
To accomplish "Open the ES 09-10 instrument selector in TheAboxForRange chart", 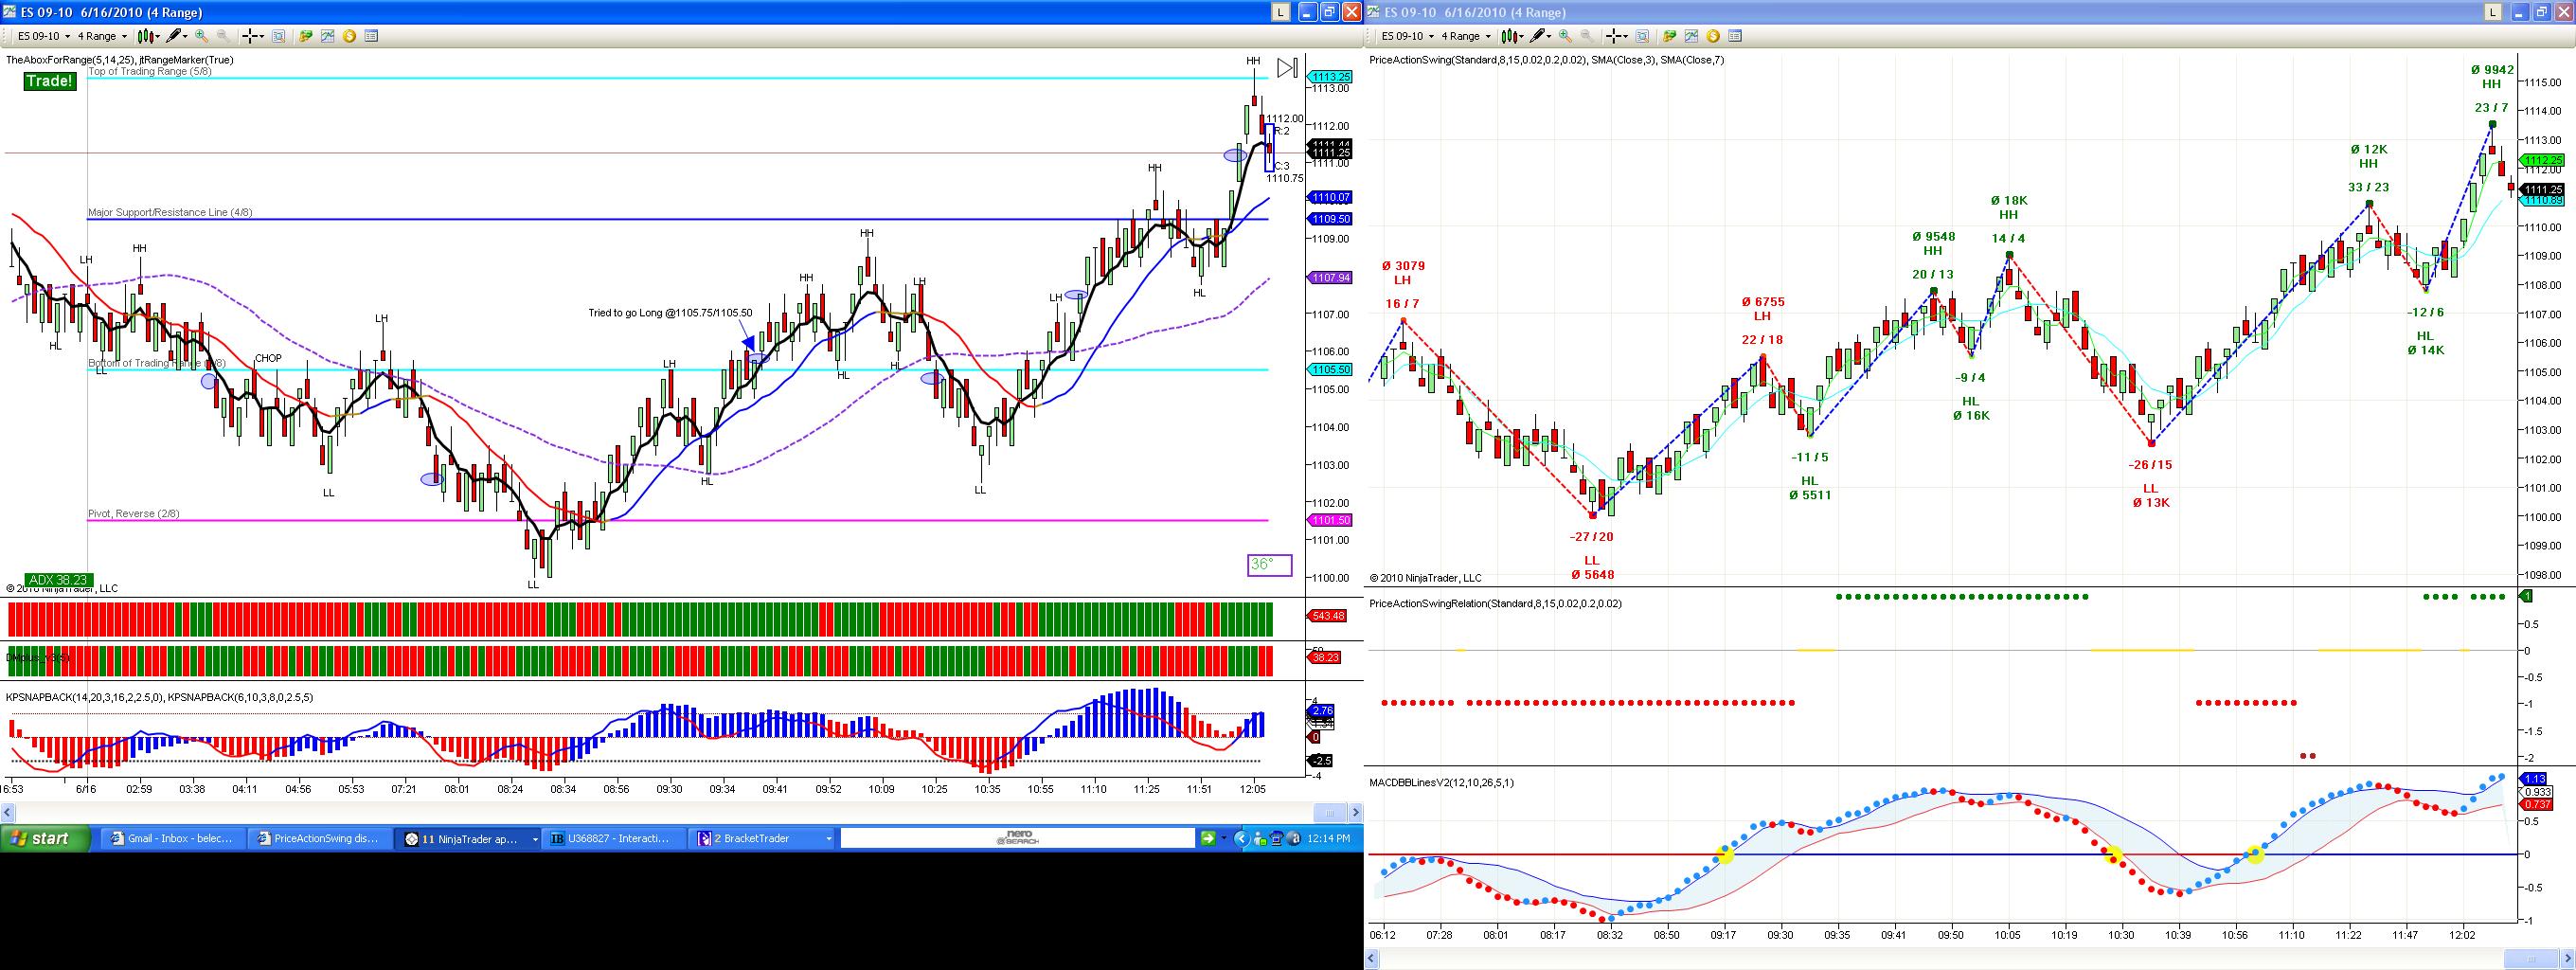I will pos(43,36).
